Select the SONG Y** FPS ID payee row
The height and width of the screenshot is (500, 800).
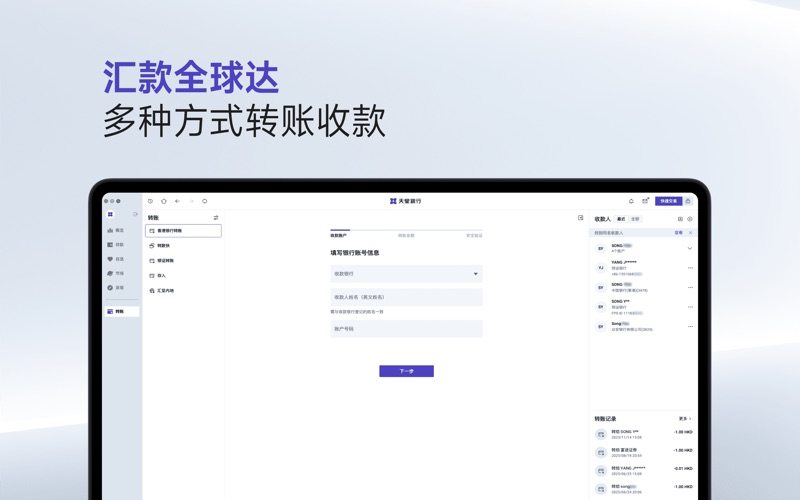click(643, 307)
